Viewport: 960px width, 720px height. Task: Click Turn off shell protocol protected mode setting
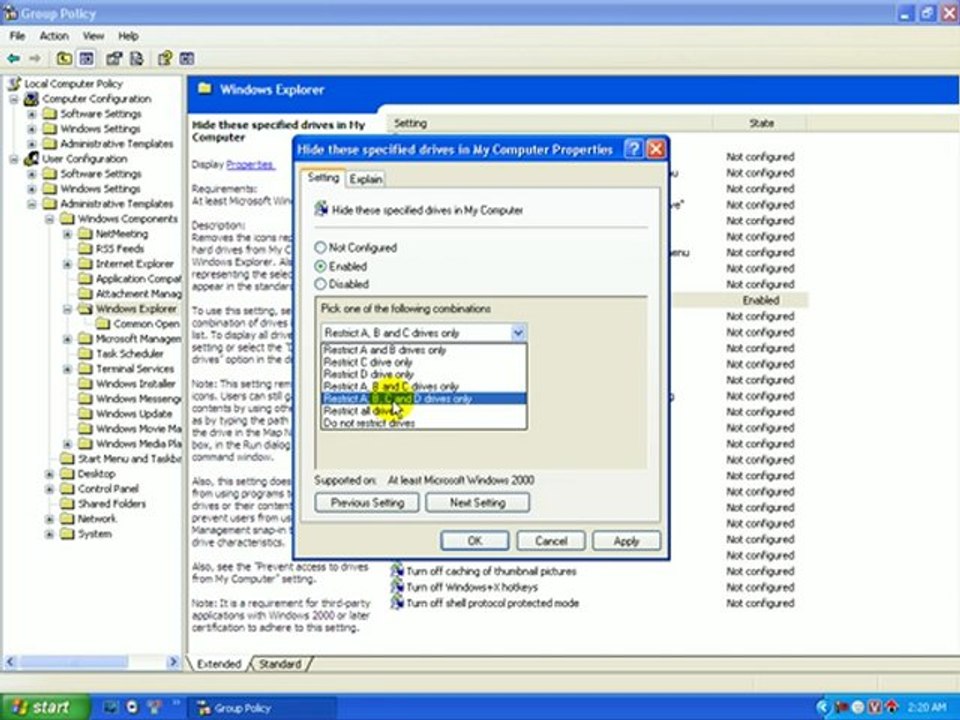pos(492,603)
